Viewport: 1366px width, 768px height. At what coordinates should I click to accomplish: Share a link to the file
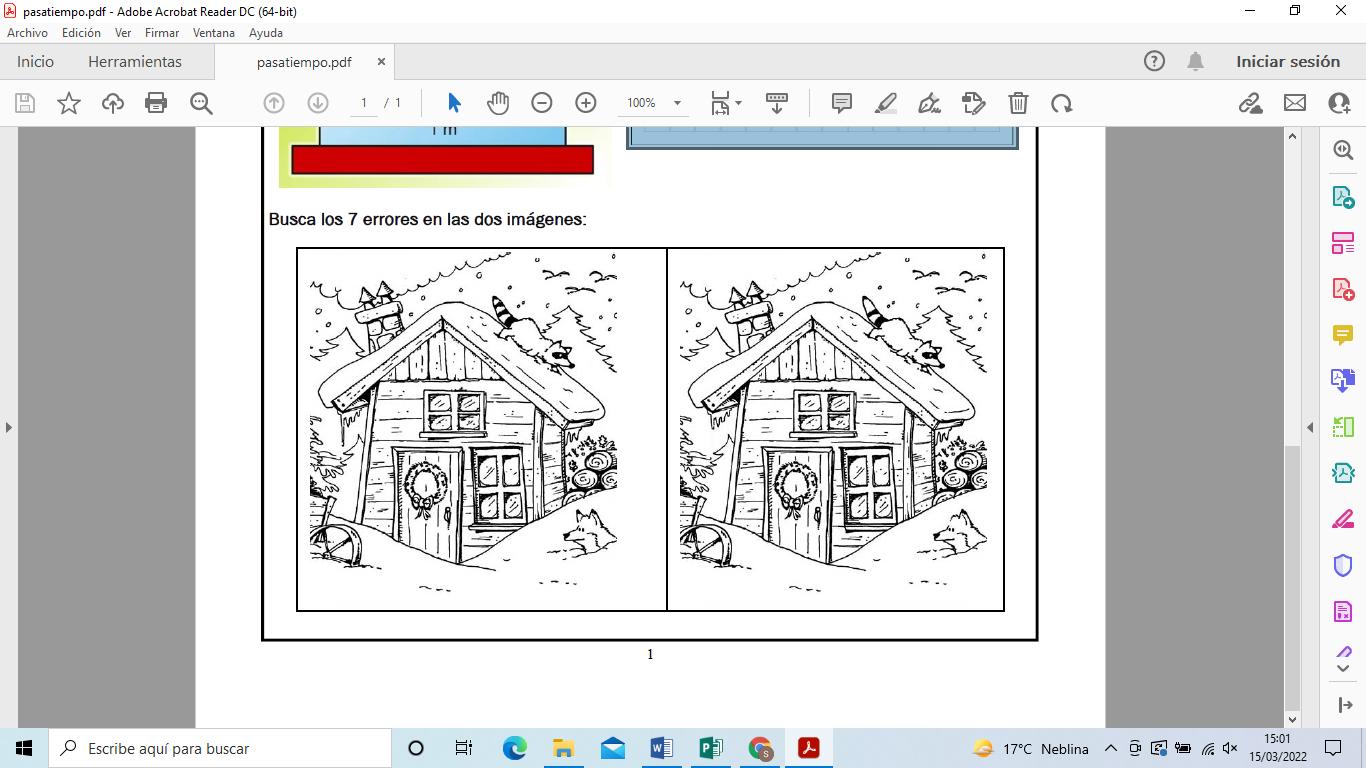(1250, 103)
